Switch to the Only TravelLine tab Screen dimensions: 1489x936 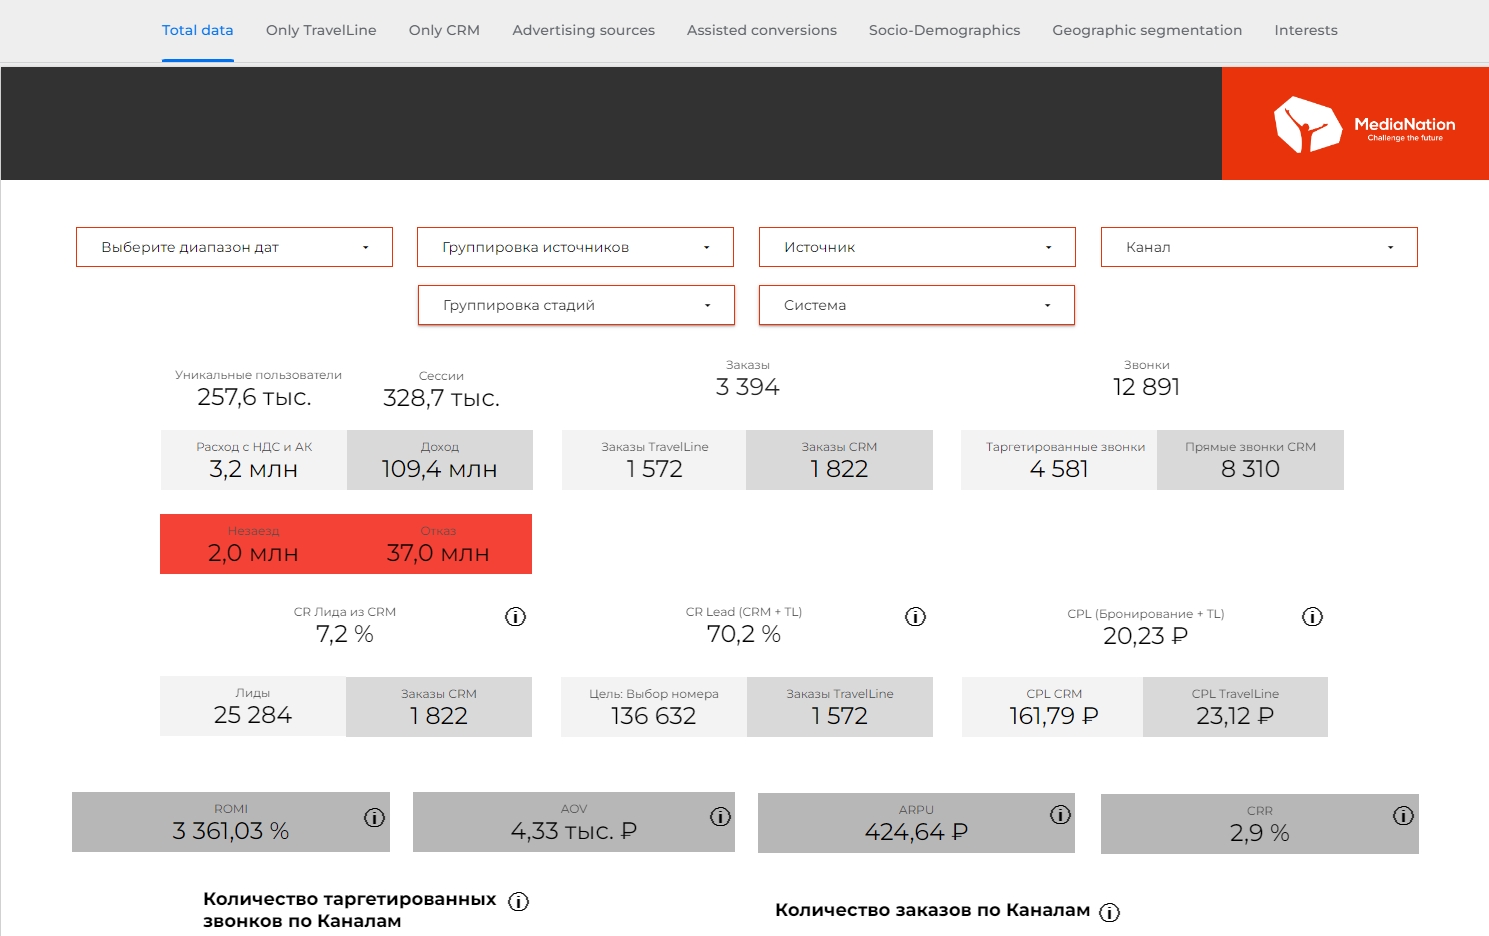(x=321, y=30)
